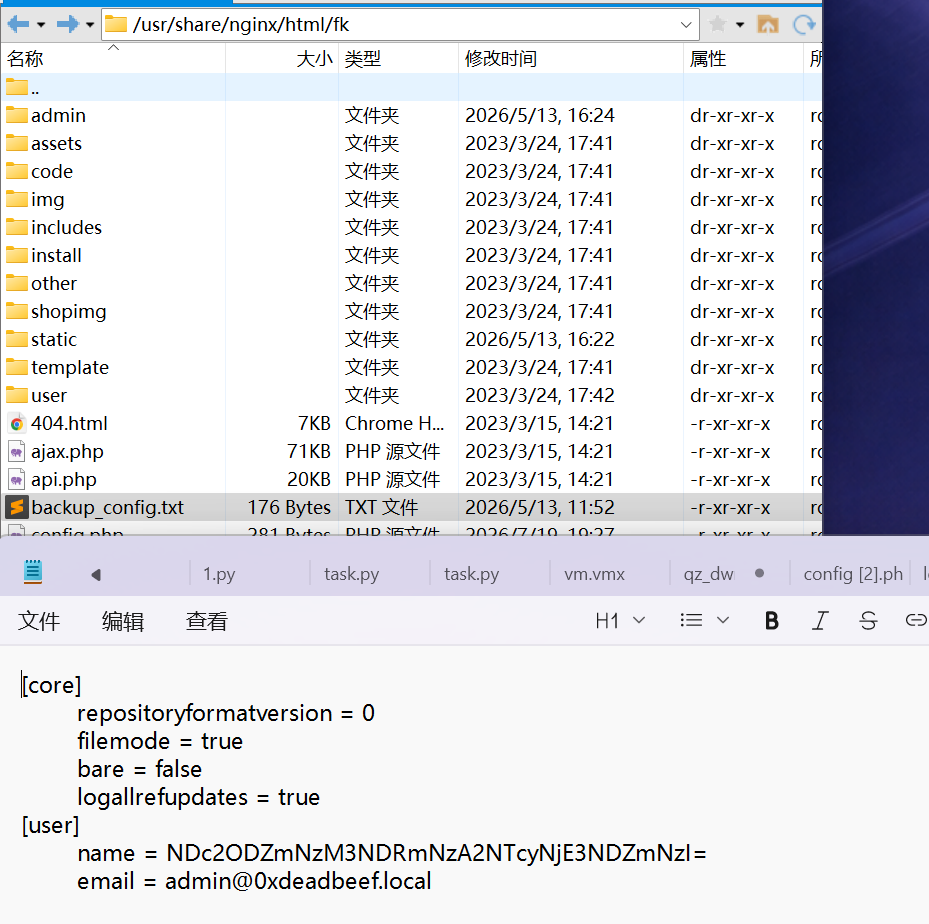Select the template folder
The height and width of the screenshot is (924, 929).
(70, 368)
